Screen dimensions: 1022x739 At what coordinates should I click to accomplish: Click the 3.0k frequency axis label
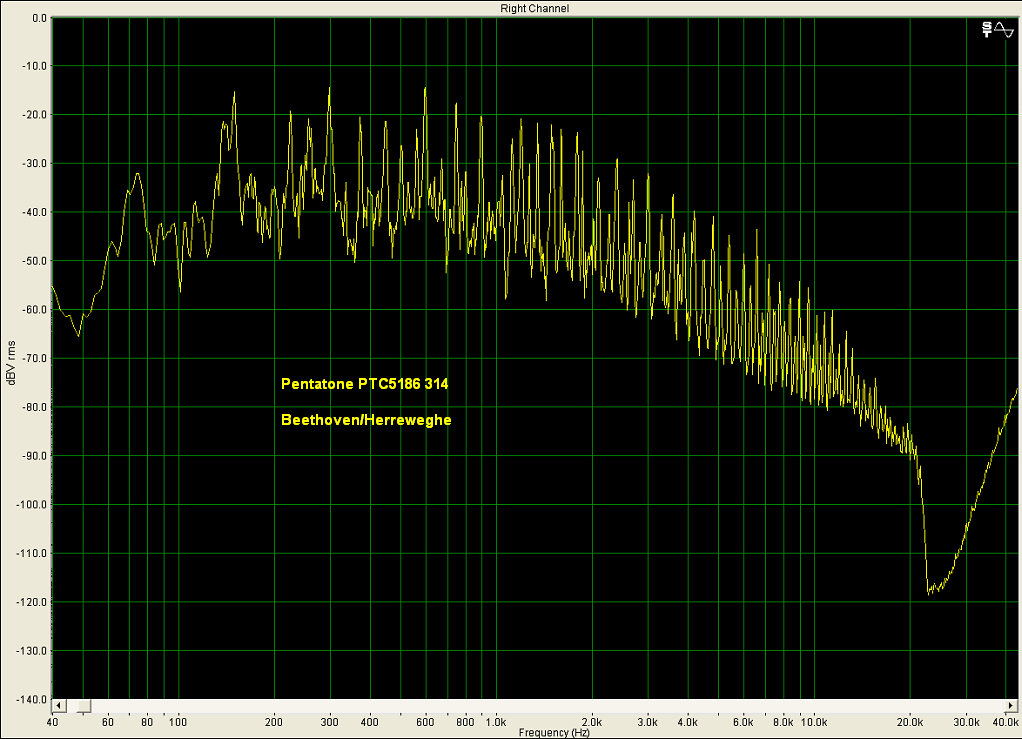[x=648, y=722]
